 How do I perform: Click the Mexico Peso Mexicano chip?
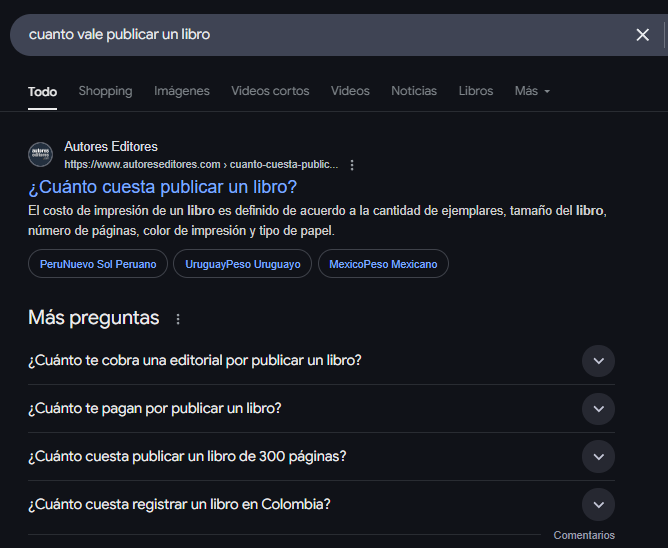coord(383,264)
